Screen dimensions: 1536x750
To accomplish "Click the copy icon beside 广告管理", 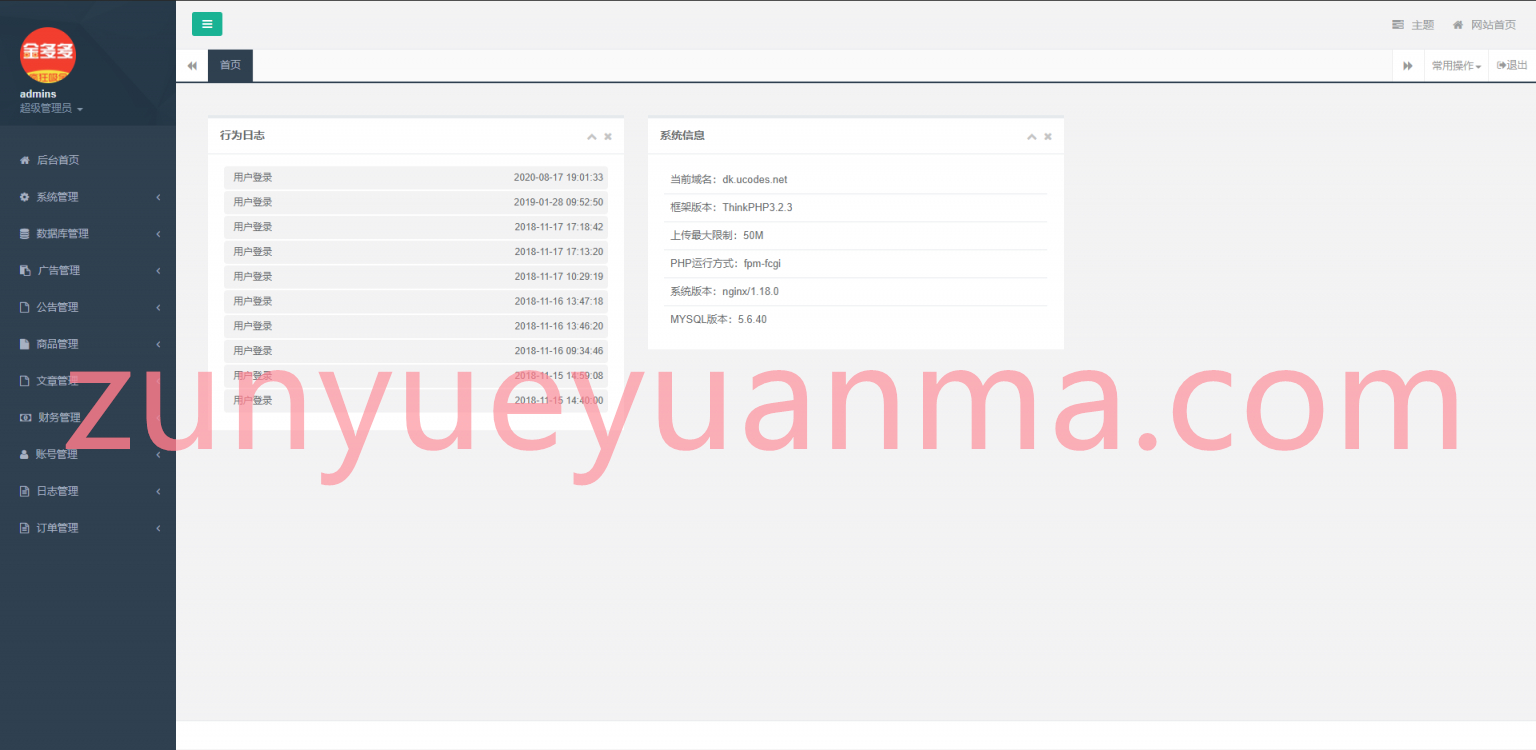I will pos(25,270).
